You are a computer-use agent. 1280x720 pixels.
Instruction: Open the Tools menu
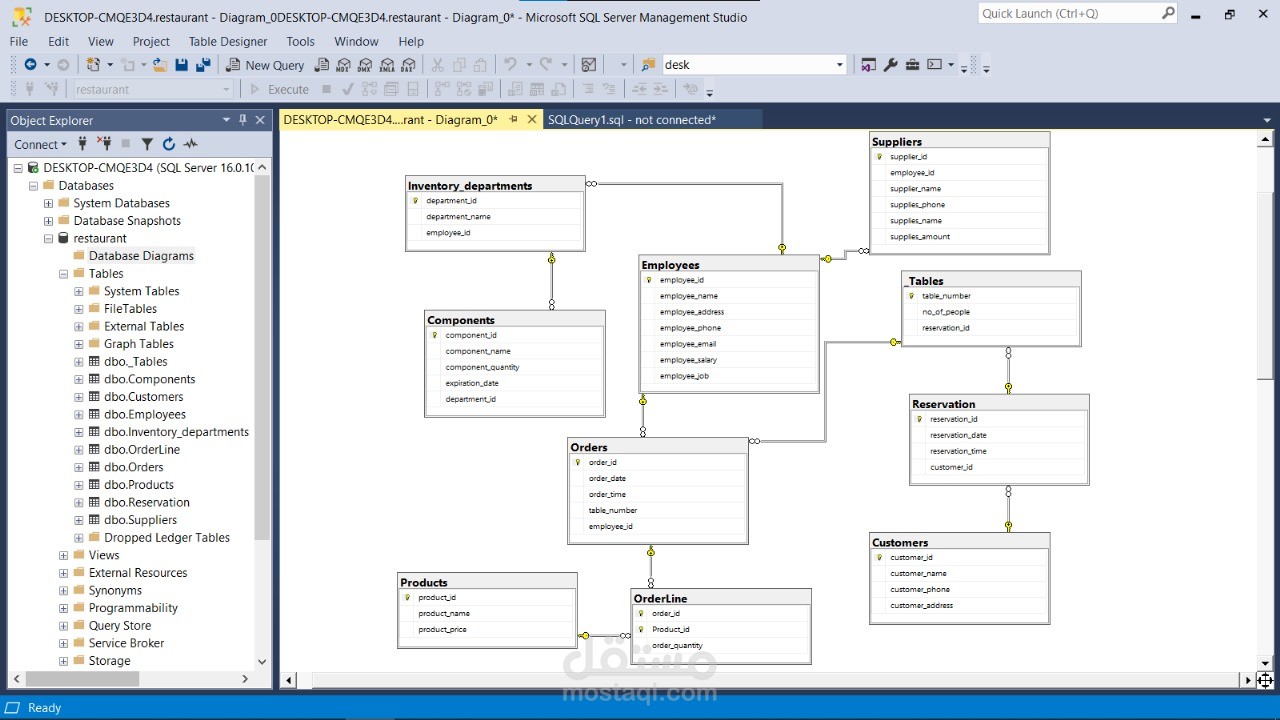300,41
